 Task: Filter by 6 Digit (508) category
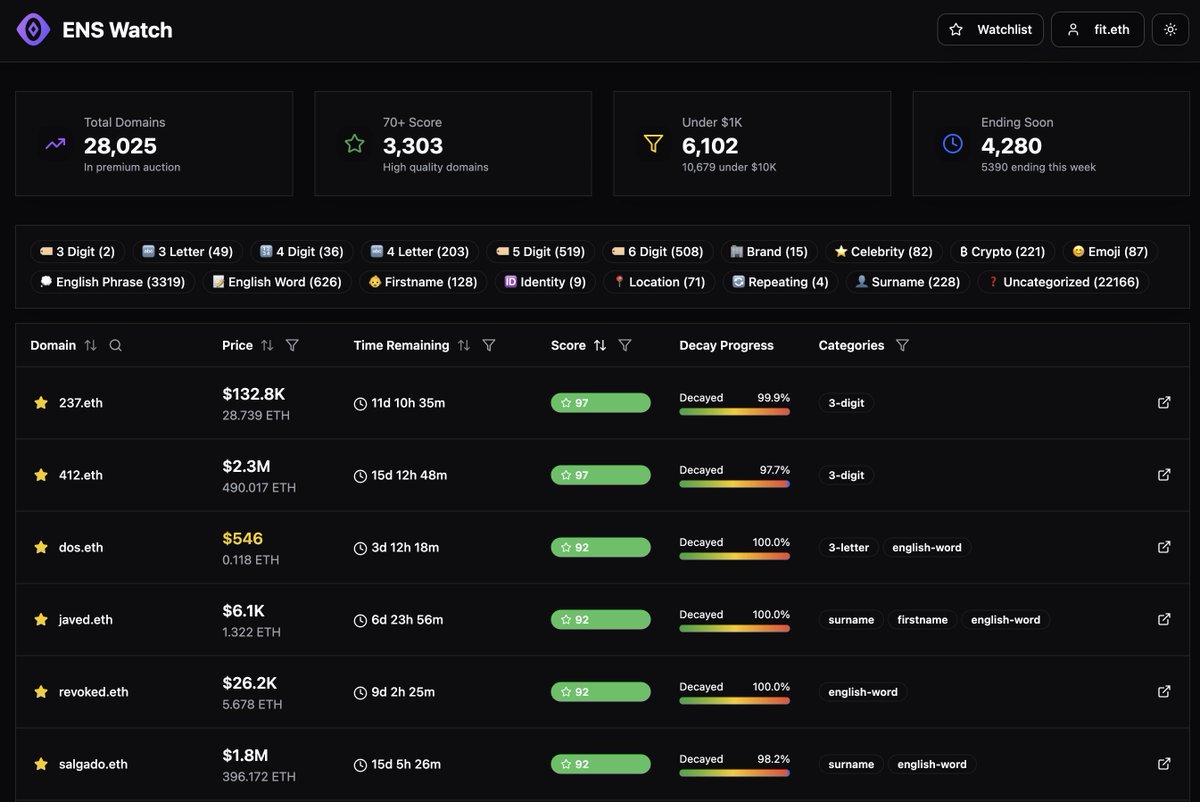[x=657, y=252]
